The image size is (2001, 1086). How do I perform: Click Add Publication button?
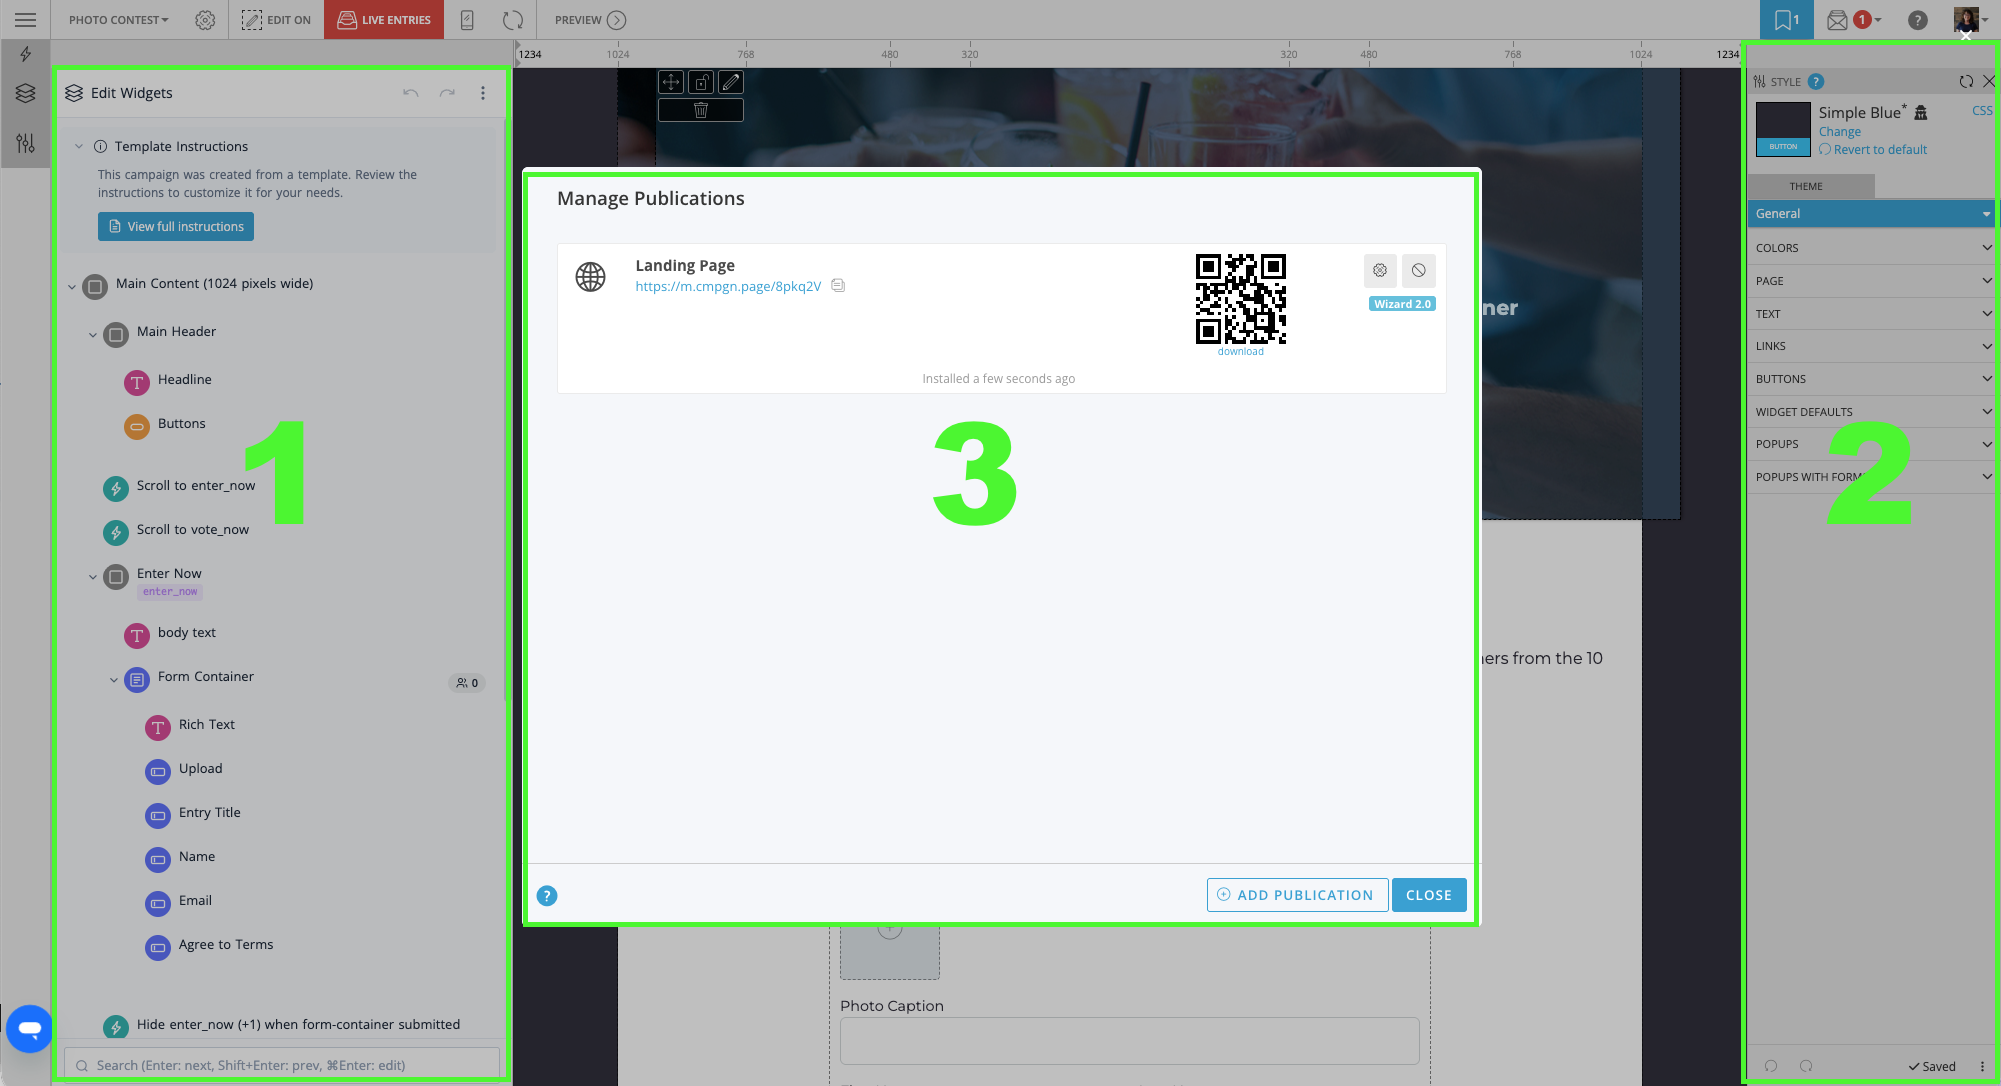[1297, 895]
